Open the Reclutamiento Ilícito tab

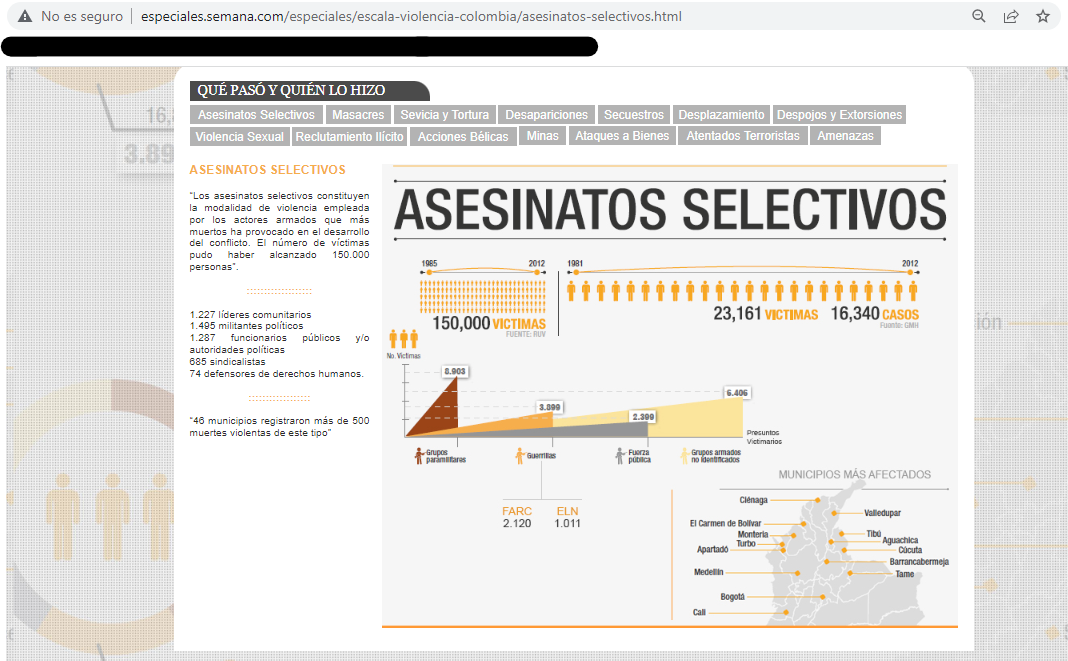[349, 136]
